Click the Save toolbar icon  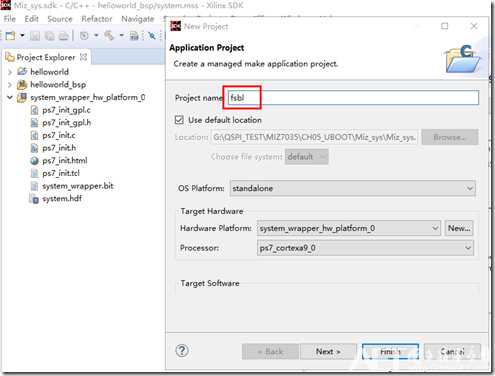tap(35, 36)
